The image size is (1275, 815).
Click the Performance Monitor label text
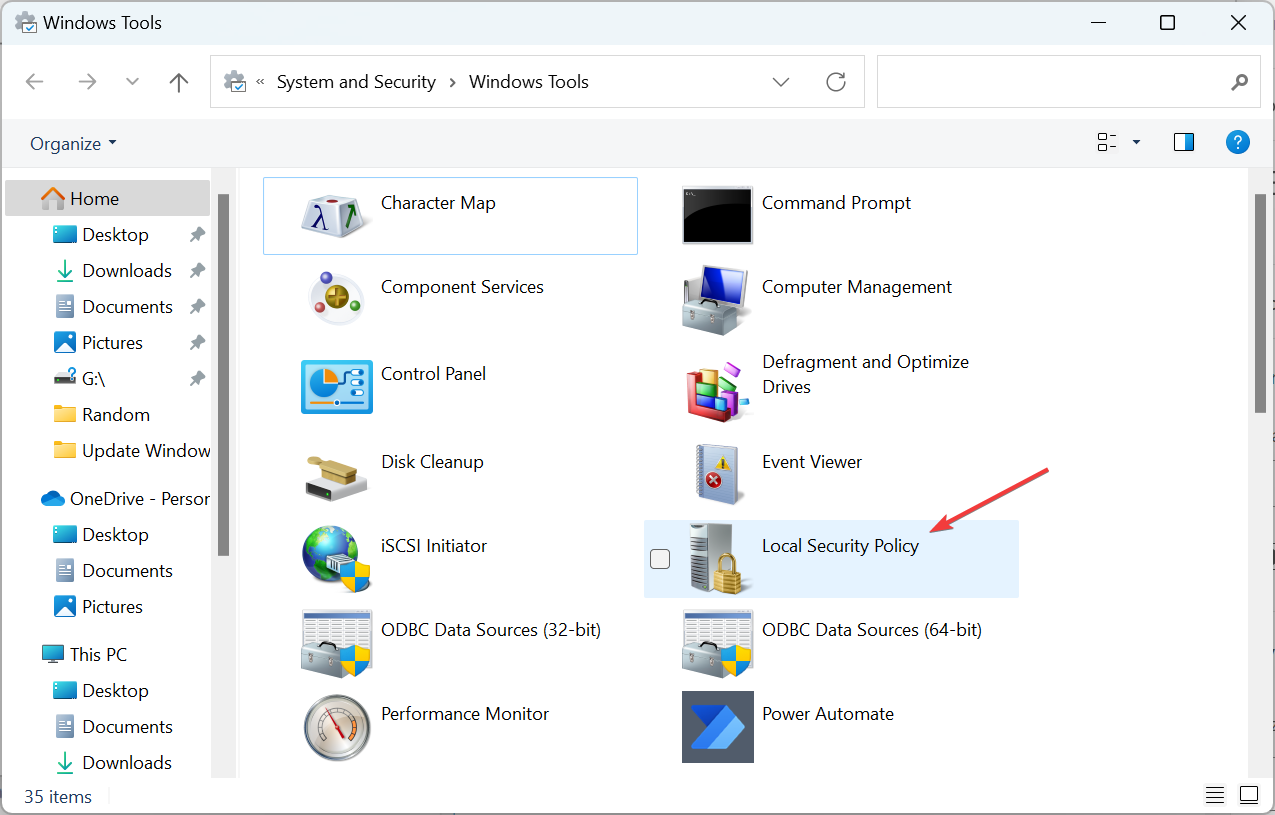[x=465, y=714]
